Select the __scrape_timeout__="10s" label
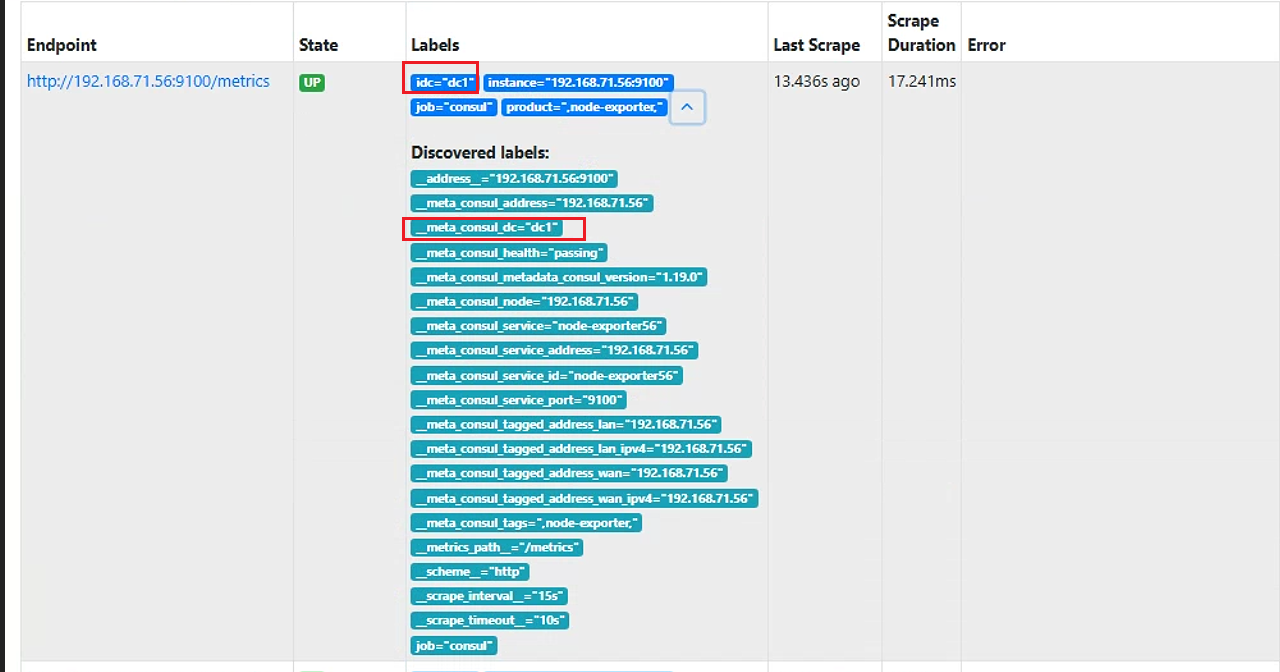 pos(490,620)
